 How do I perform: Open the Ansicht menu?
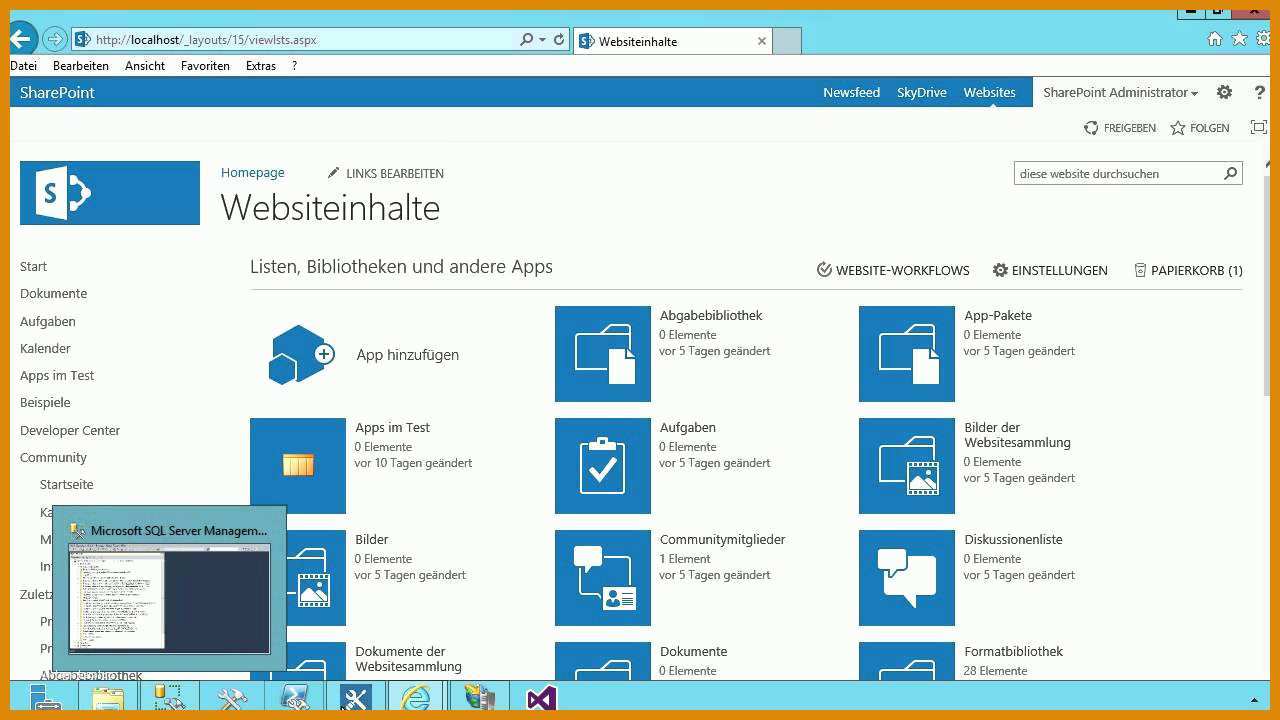(x=145, y=65)
